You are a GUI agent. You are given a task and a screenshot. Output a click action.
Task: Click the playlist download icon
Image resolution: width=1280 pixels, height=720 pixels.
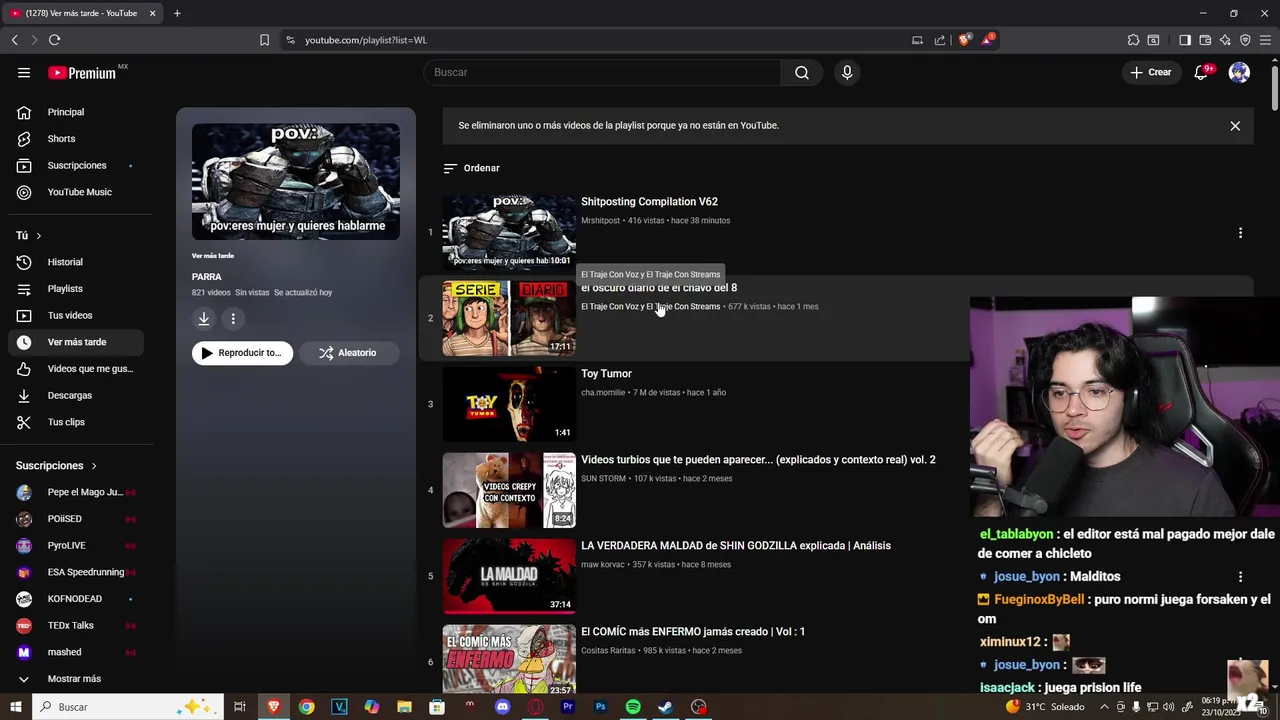204,319
